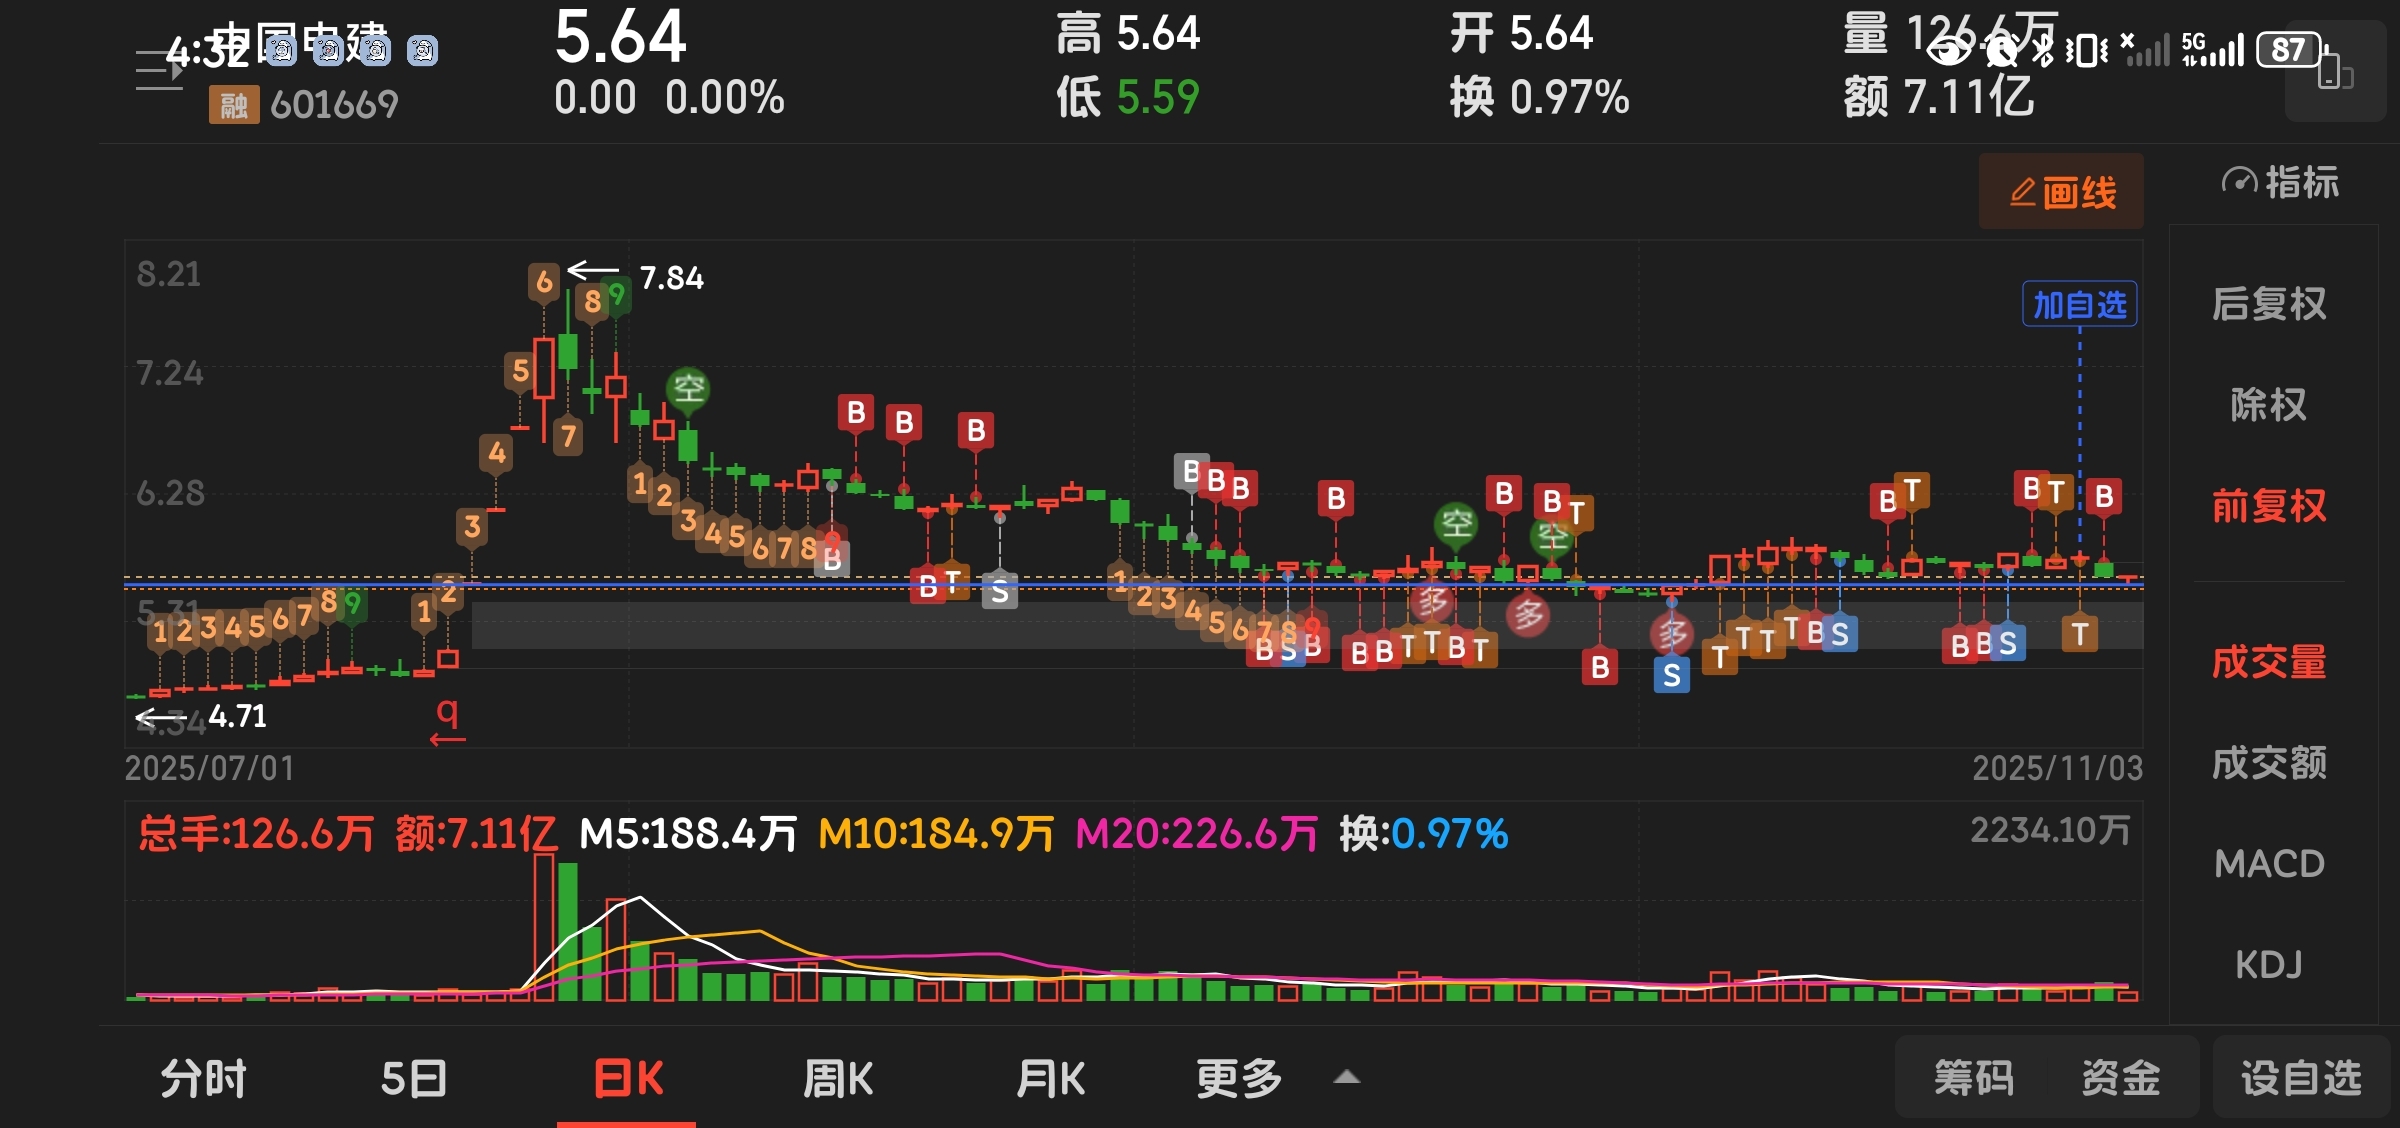Select 除权 price adjustment mode

tap(2268, 404)
